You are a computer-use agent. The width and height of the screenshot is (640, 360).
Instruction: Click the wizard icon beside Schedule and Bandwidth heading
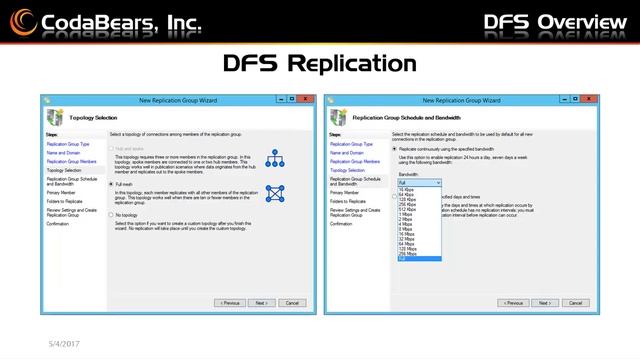coord(338,118)
